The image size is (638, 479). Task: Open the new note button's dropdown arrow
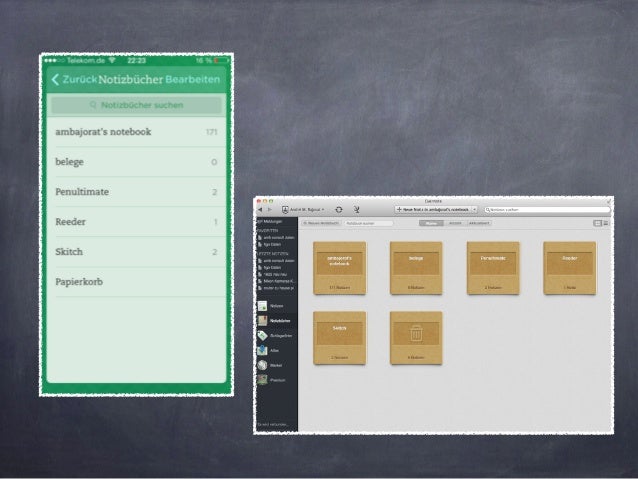(474, 210)
